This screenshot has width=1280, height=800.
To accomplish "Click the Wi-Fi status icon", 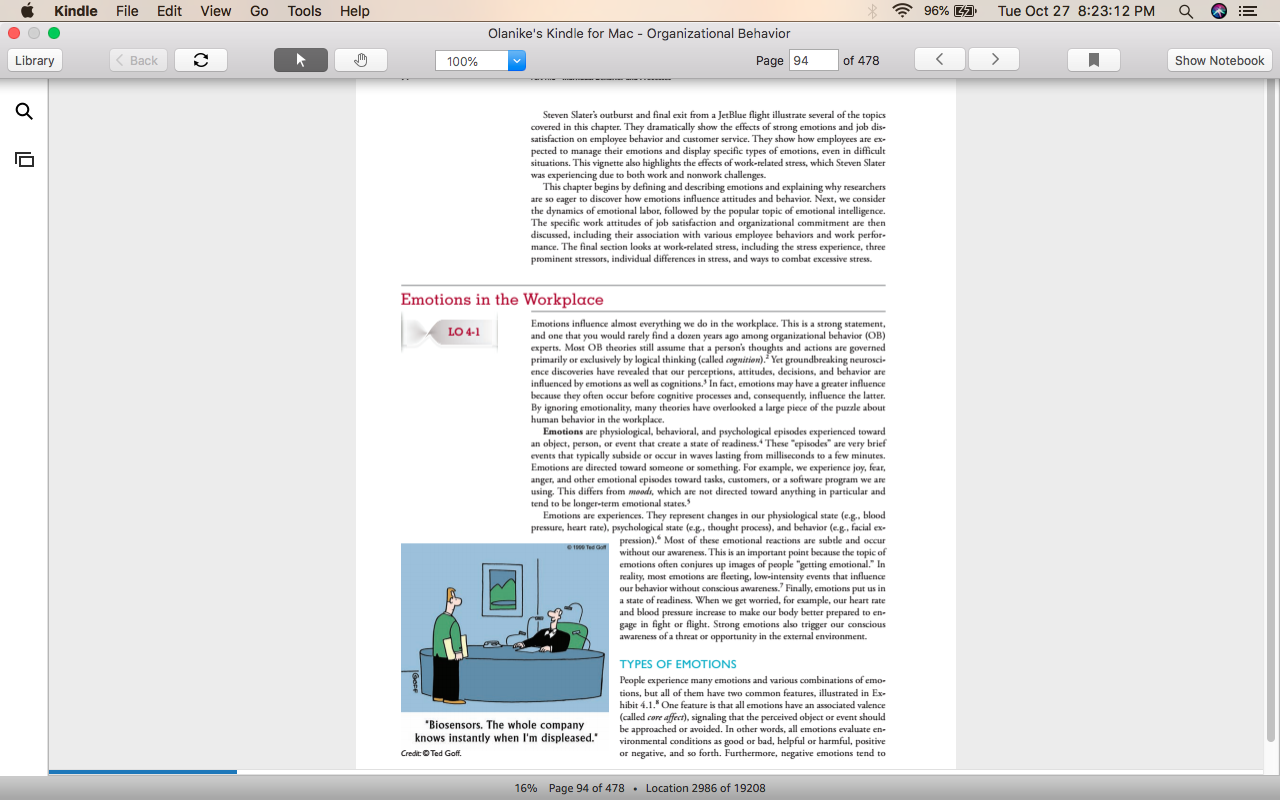I will point(903,11).
